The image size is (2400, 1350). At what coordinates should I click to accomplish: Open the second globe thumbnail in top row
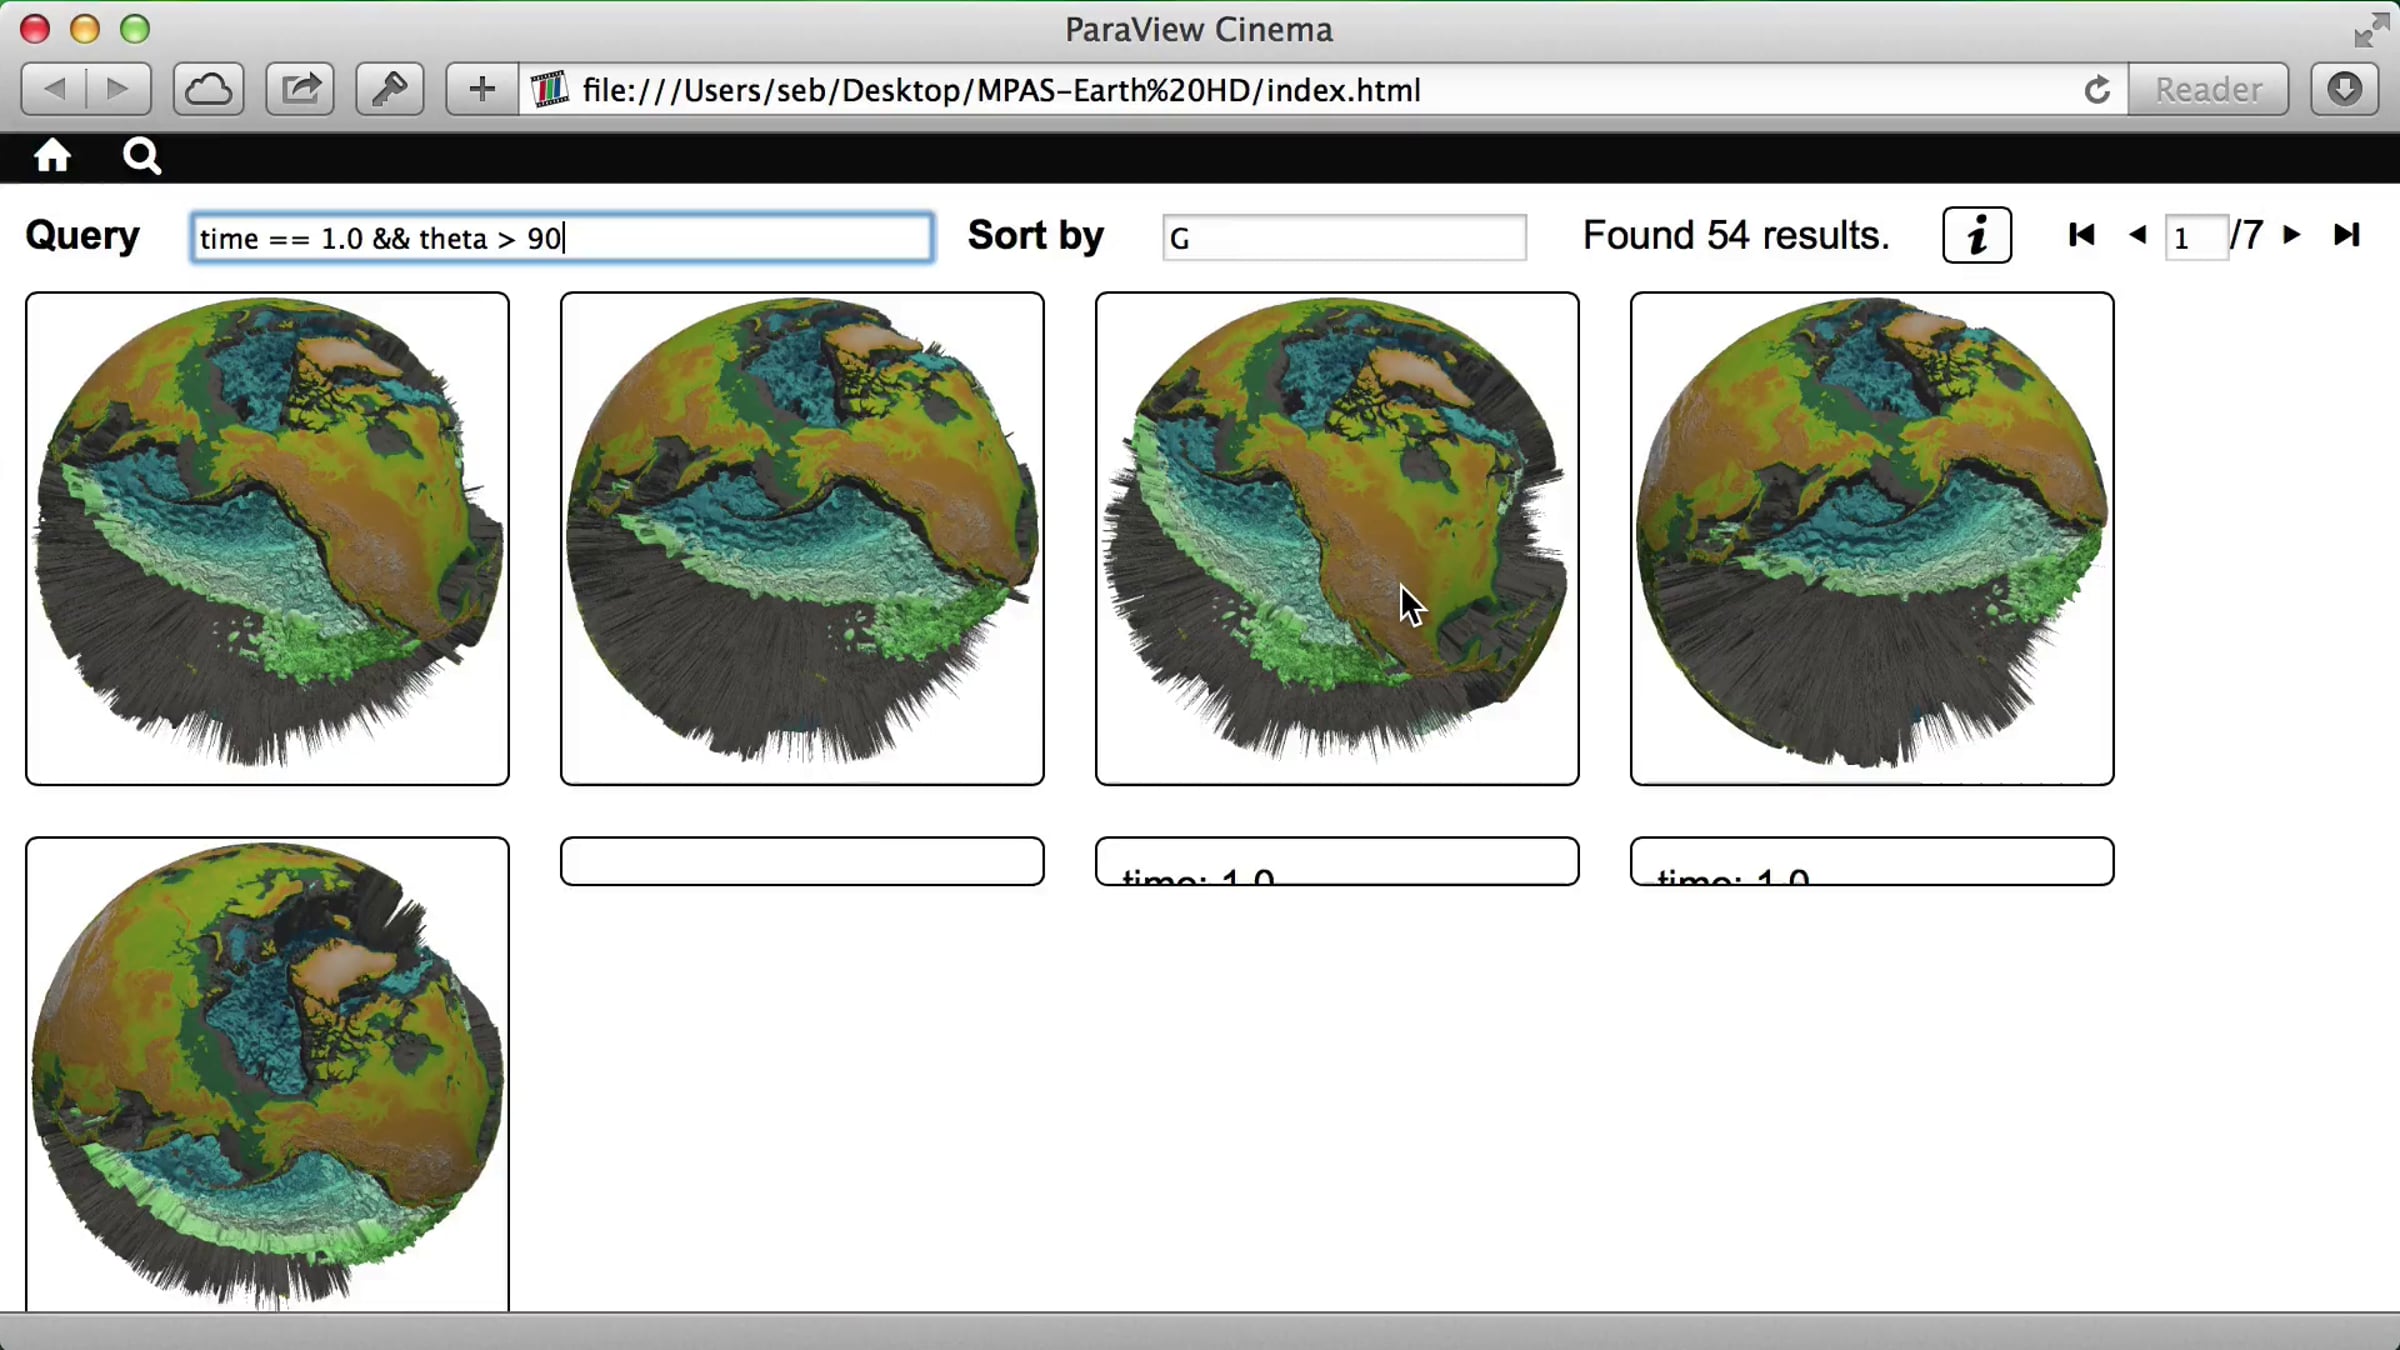(802, 539)
